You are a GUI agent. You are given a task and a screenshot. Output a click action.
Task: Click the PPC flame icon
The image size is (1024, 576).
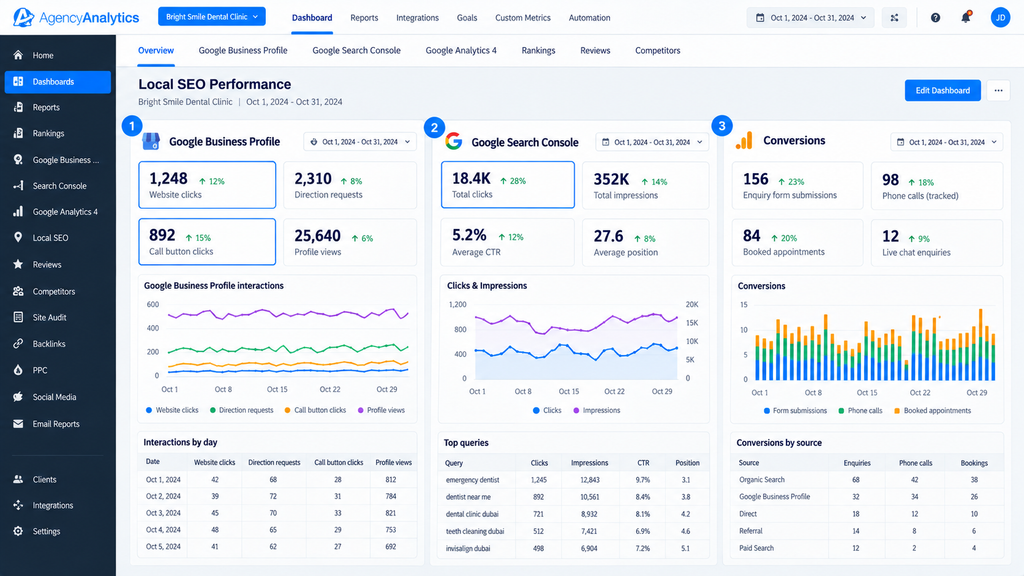pyautogui.click(x=18, y=370)
